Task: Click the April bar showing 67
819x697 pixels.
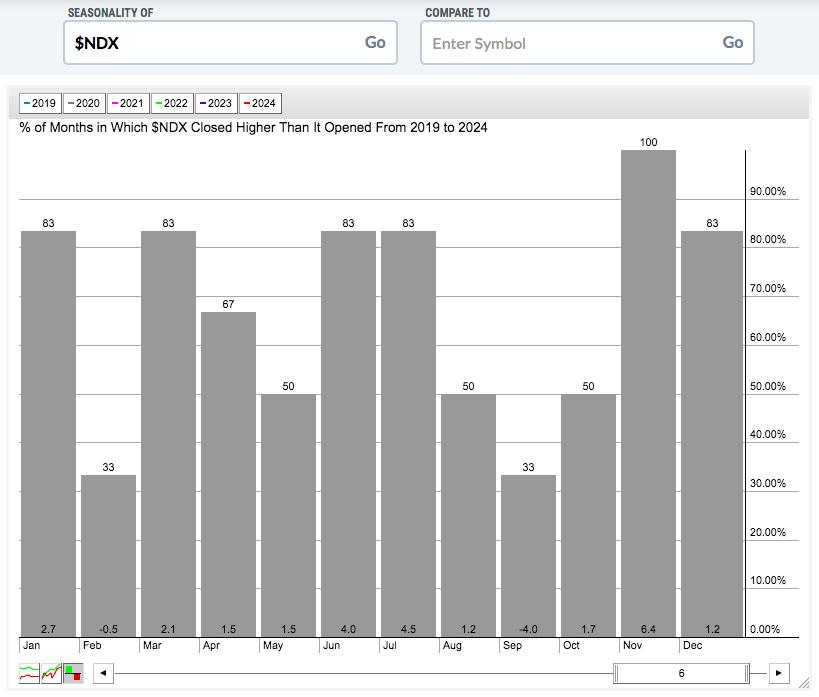Action: coord(228,474)
